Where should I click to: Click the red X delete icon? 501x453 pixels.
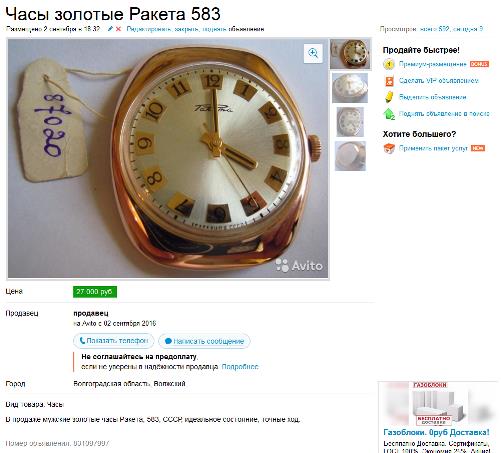(118, 29)
